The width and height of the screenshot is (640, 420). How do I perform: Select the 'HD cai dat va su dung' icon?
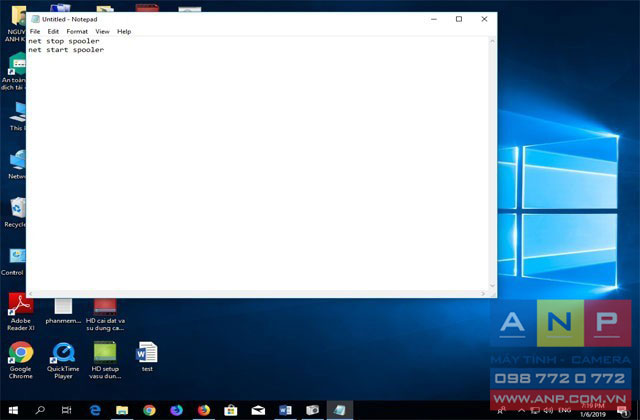[105, 314]
